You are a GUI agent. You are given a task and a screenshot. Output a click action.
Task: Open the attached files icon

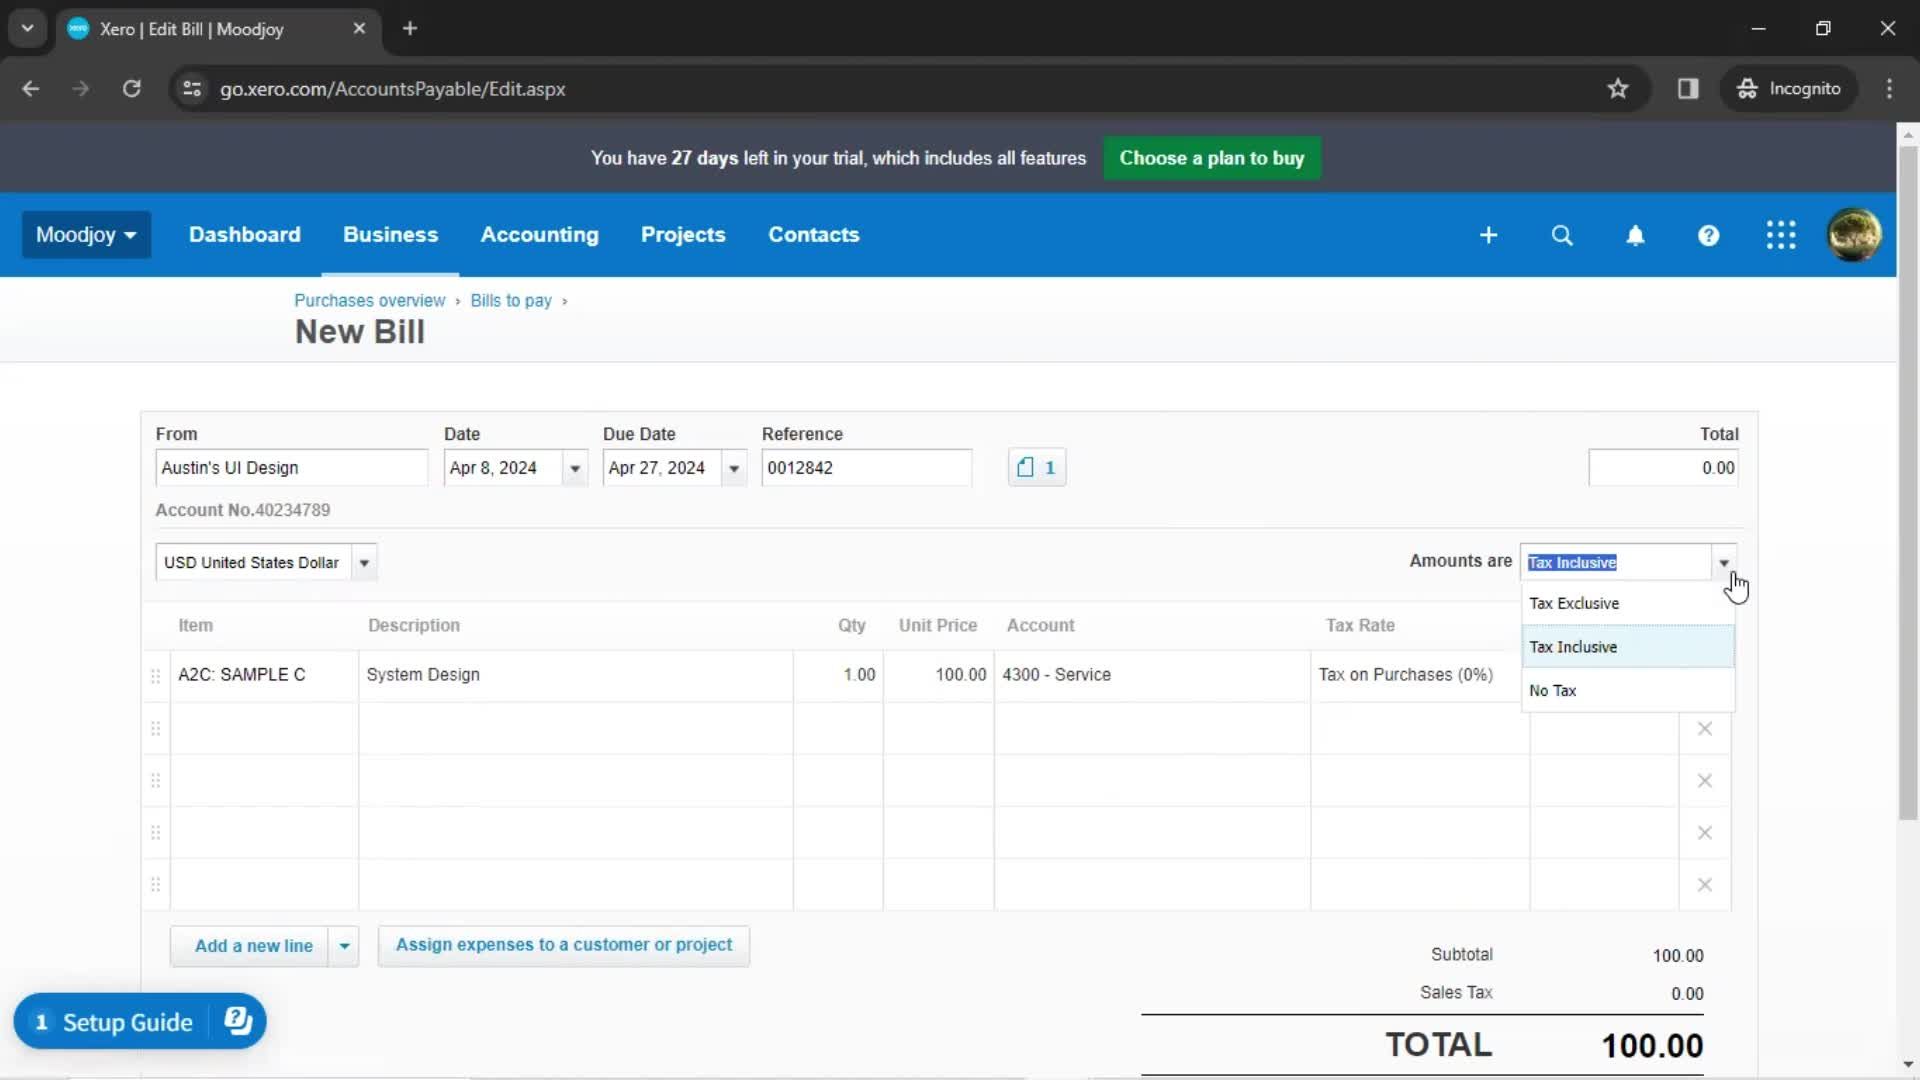pos(1037,467)
